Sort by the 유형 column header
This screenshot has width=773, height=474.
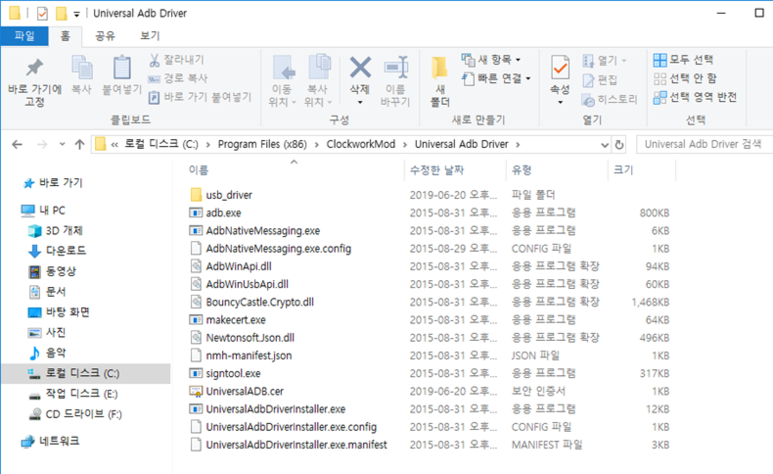click(522, 170)
